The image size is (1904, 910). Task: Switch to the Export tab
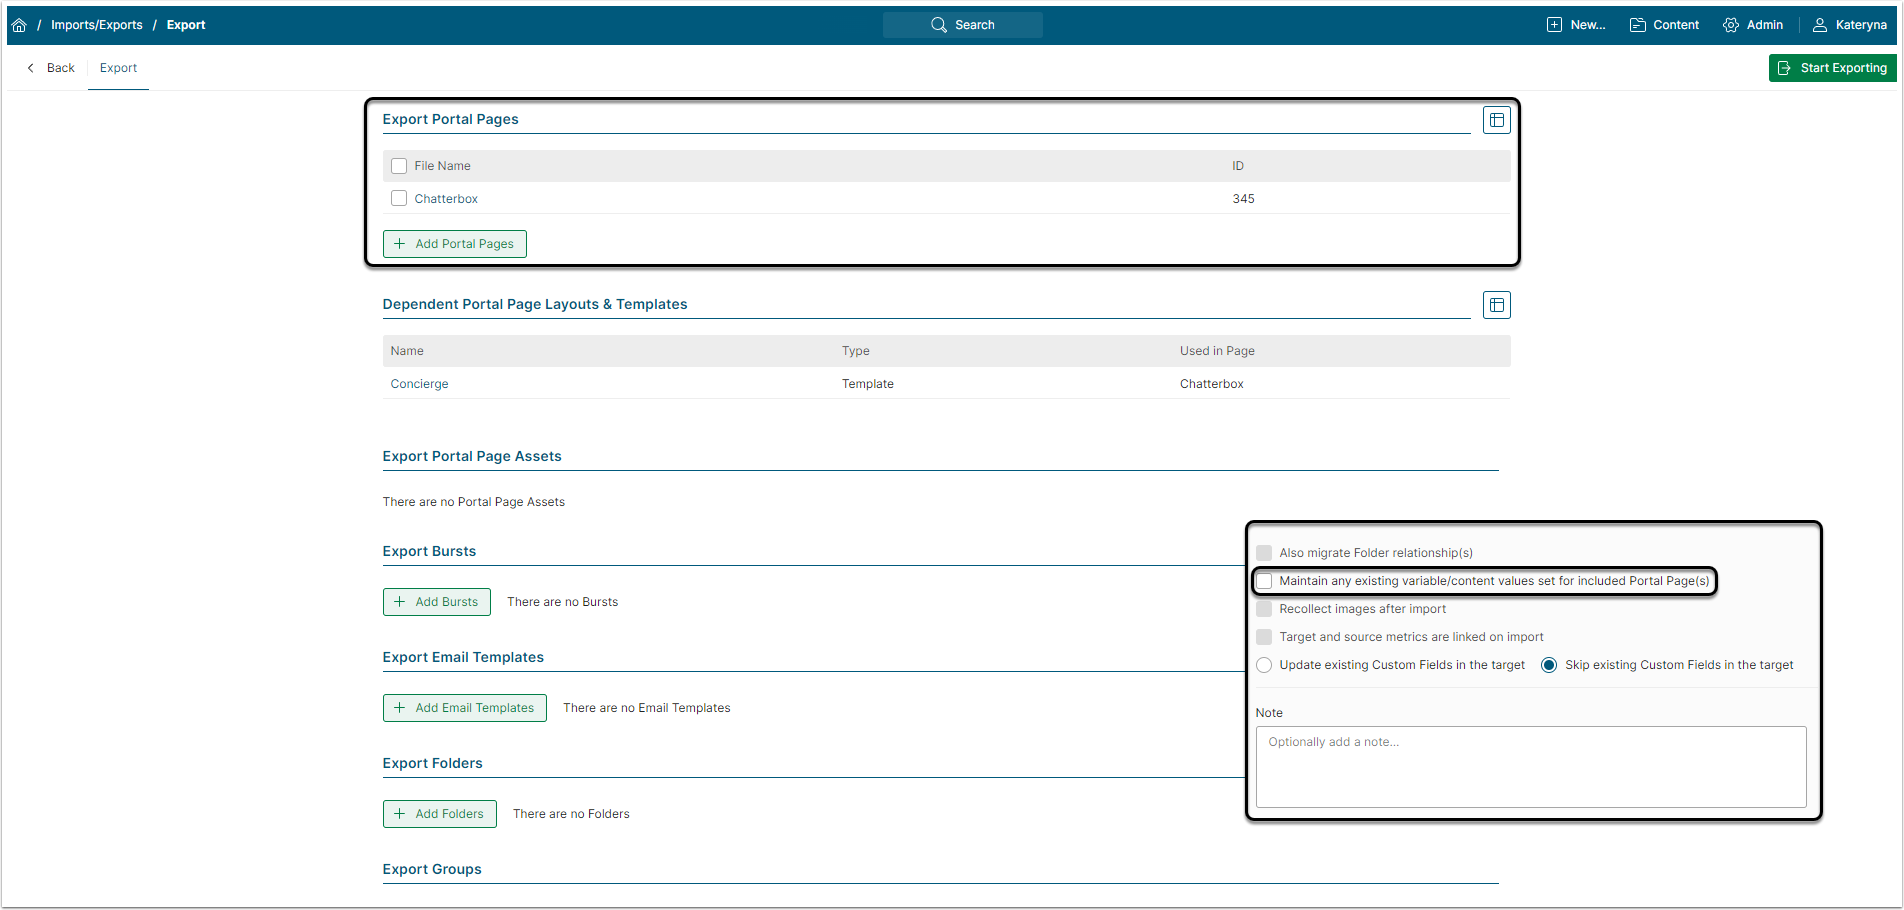click(x=118, y=68)
